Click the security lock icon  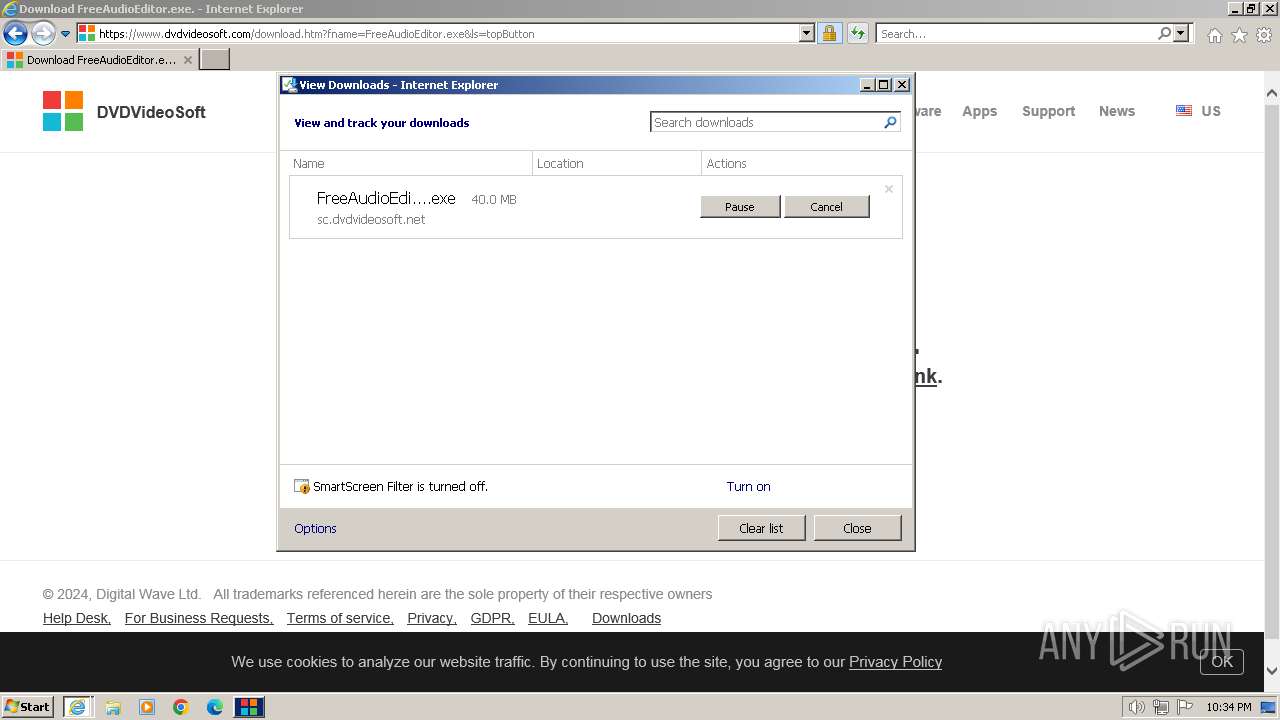830,33
